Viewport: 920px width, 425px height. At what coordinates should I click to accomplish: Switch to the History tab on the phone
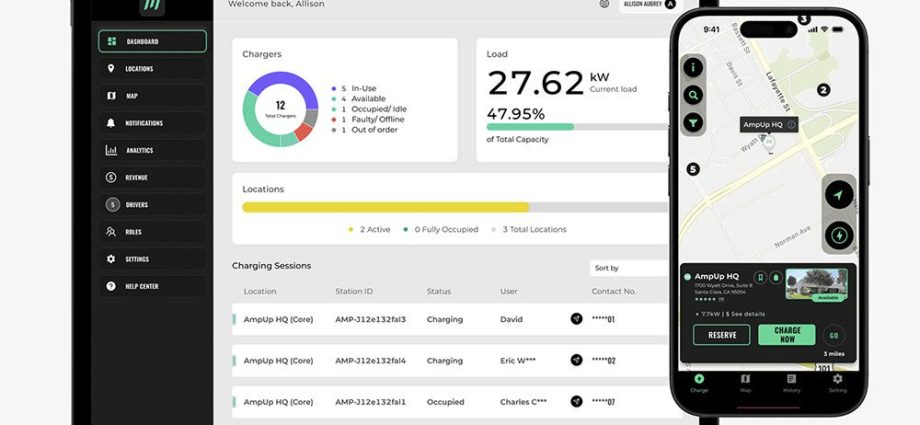pyautogui.click(x=792, y=383)
